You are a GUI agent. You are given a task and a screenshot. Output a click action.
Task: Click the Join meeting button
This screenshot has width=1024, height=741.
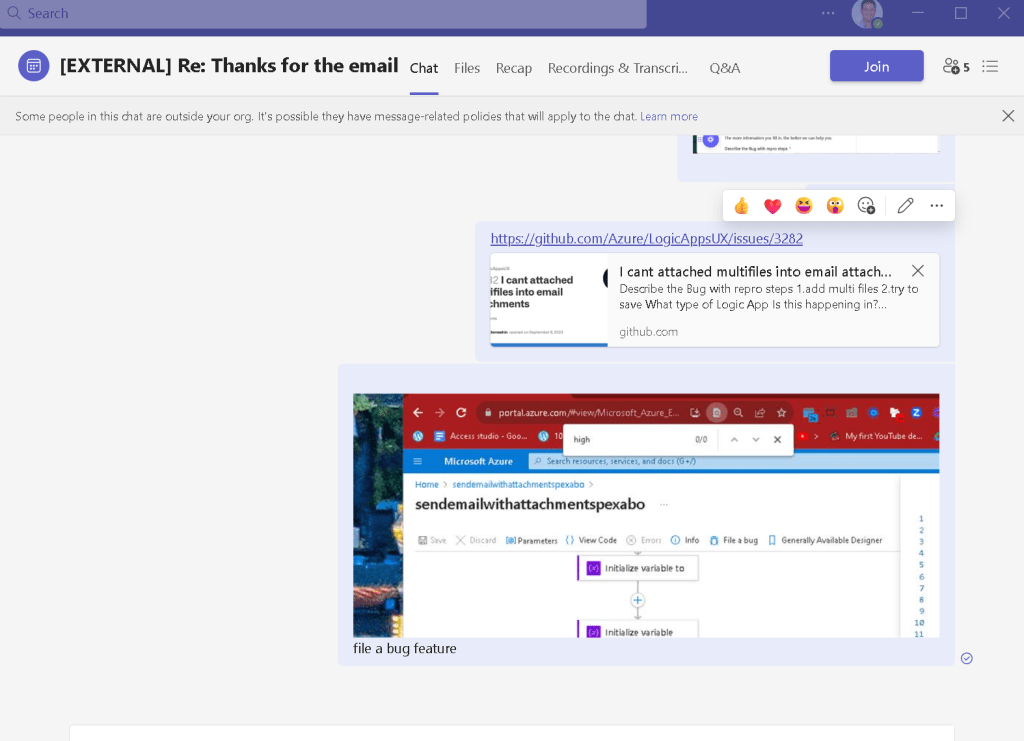pyautogui.click(x=876, y=66)
